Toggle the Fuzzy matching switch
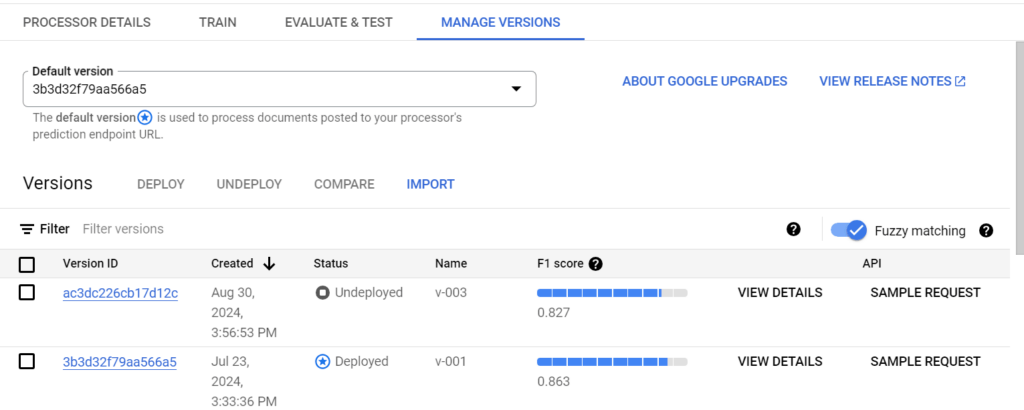Screen dimensions: 1024x410 (848, 230)
